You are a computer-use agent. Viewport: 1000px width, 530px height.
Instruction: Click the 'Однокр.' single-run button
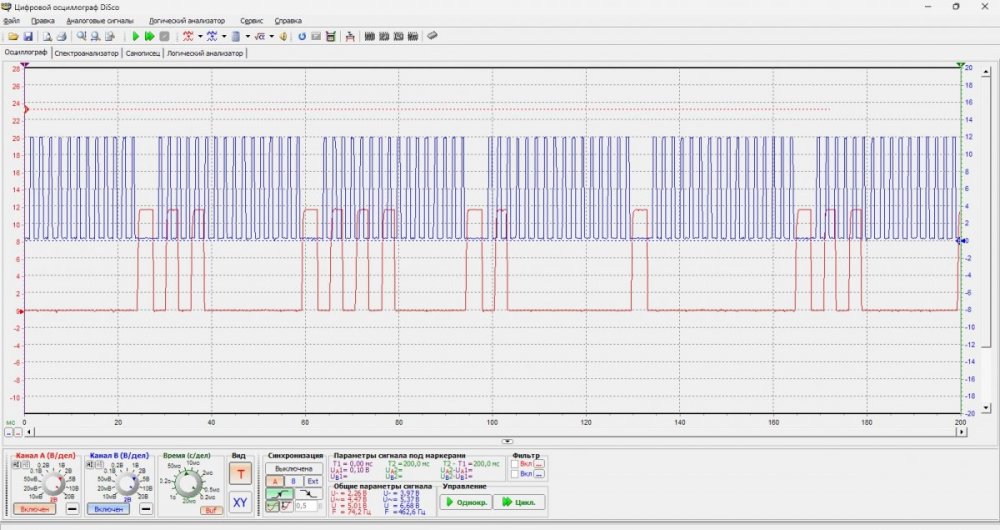(464, 502)
